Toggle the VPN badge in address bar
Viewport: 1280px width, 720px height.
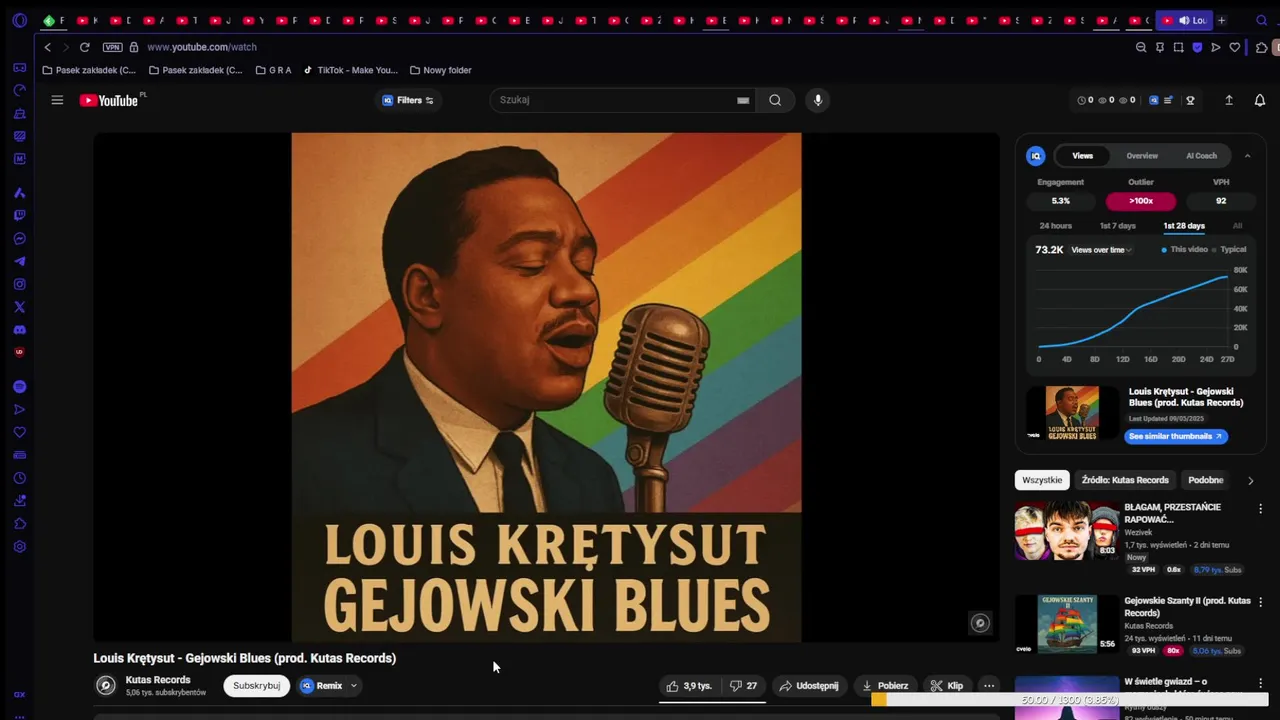(x=112, y=47)
